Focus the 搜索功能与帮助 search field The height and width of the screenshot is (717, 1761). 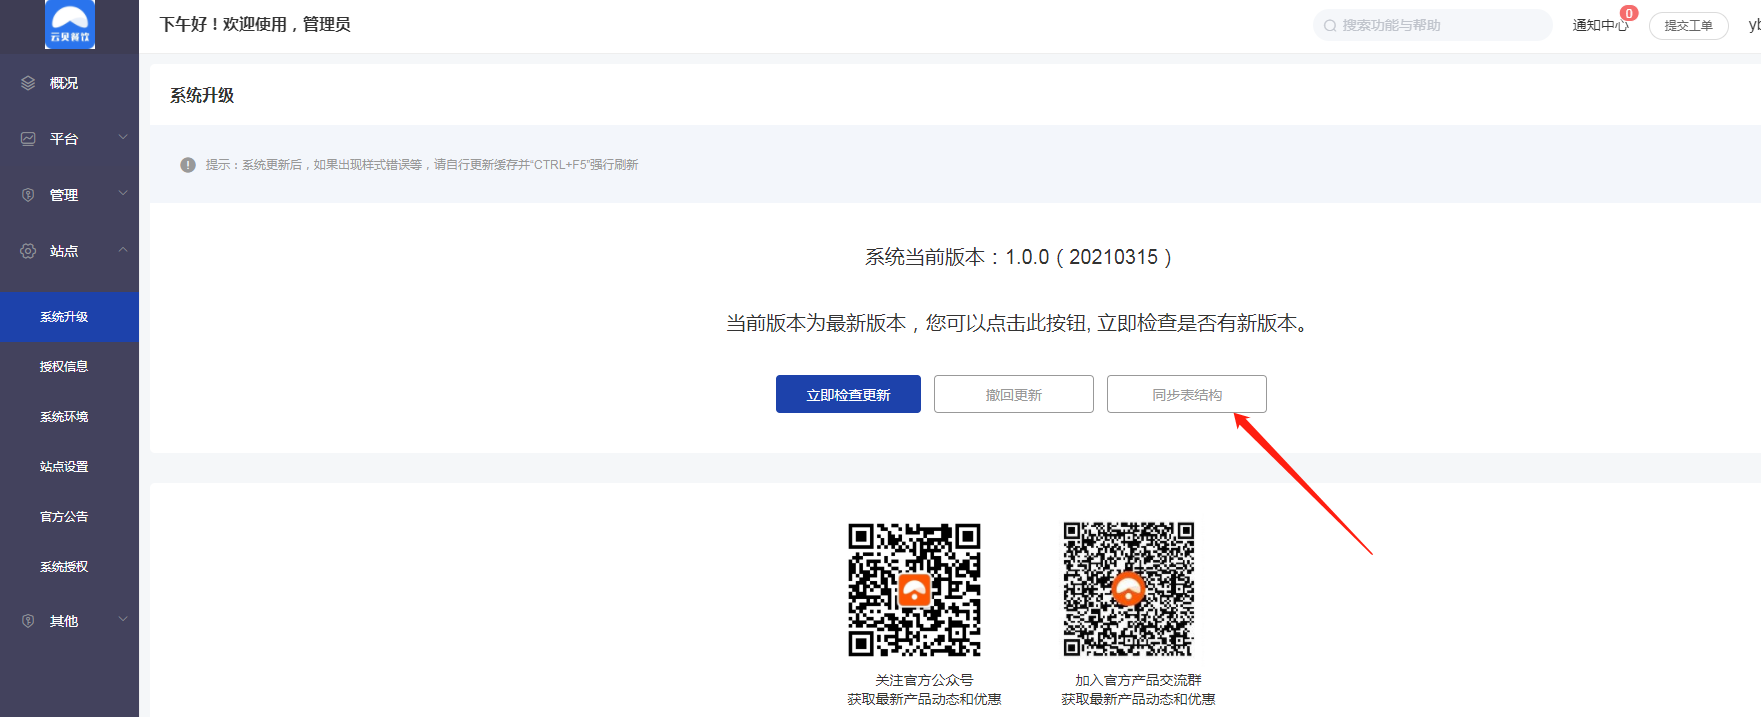[x=1433, y=26]
